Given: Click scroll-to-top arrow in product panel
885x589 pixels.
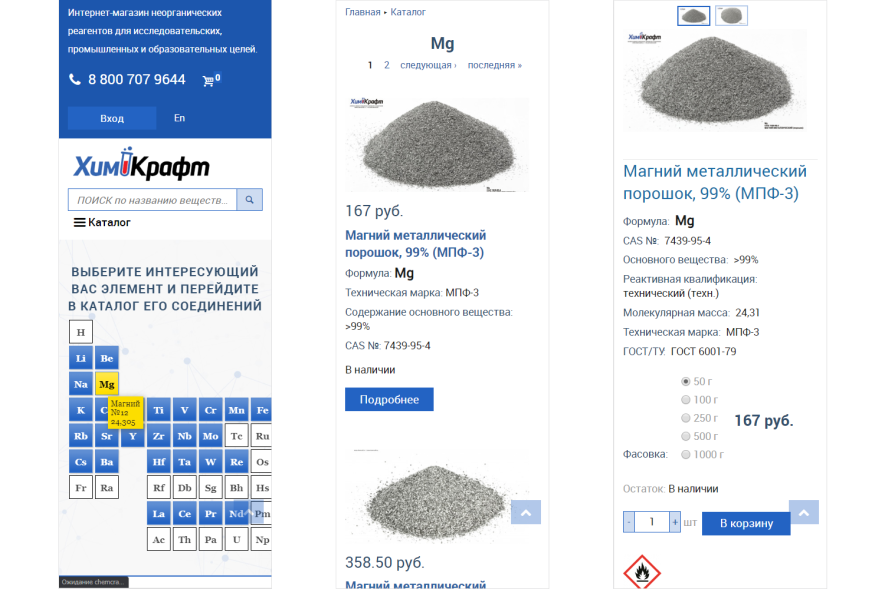Looking at the screenshot, I should (804, 512).
